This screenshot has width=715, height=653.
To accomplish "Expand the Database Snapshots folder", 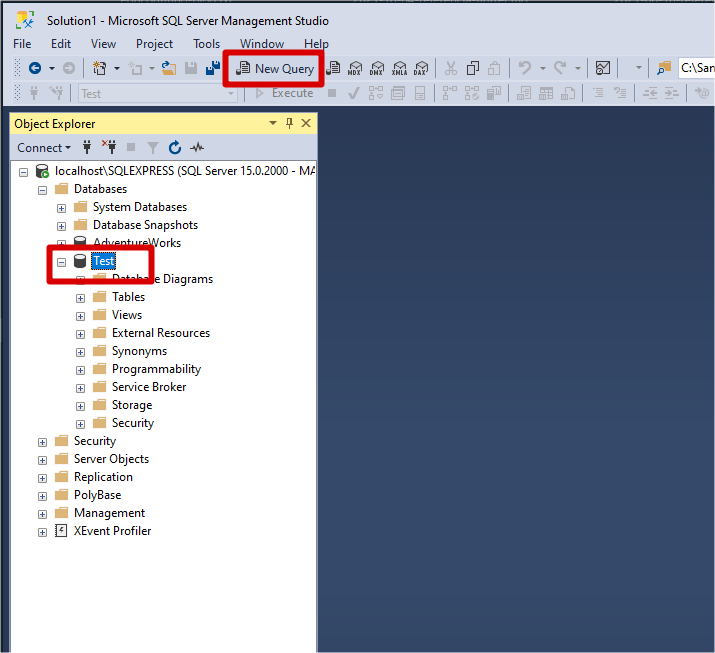I will pyautogui.click(x=61, y=226).
